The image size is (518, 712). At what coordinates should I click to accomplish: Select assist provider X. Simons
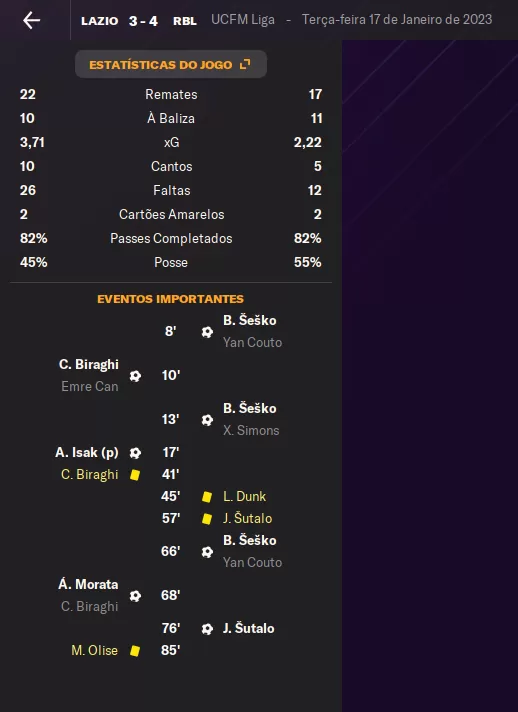(x=251, y=430)
